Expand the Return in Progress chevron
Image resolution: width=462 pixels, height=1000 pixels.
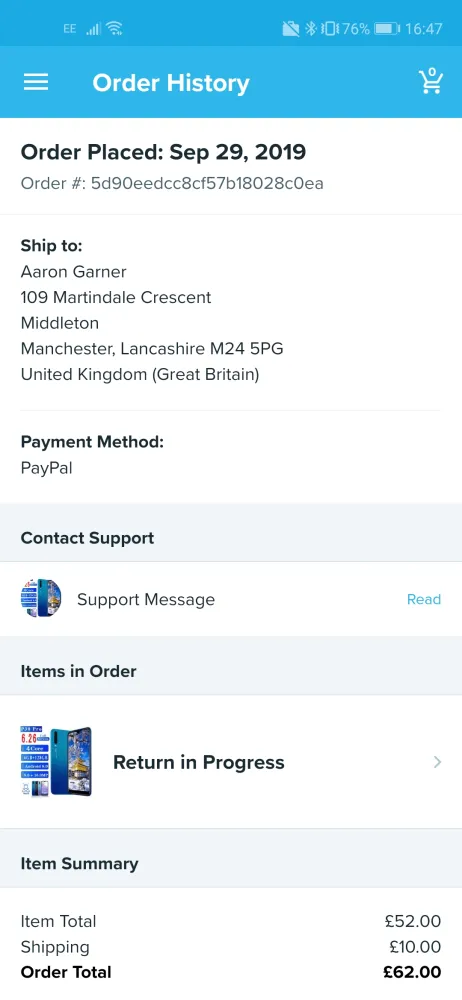(x=437, y=762)
